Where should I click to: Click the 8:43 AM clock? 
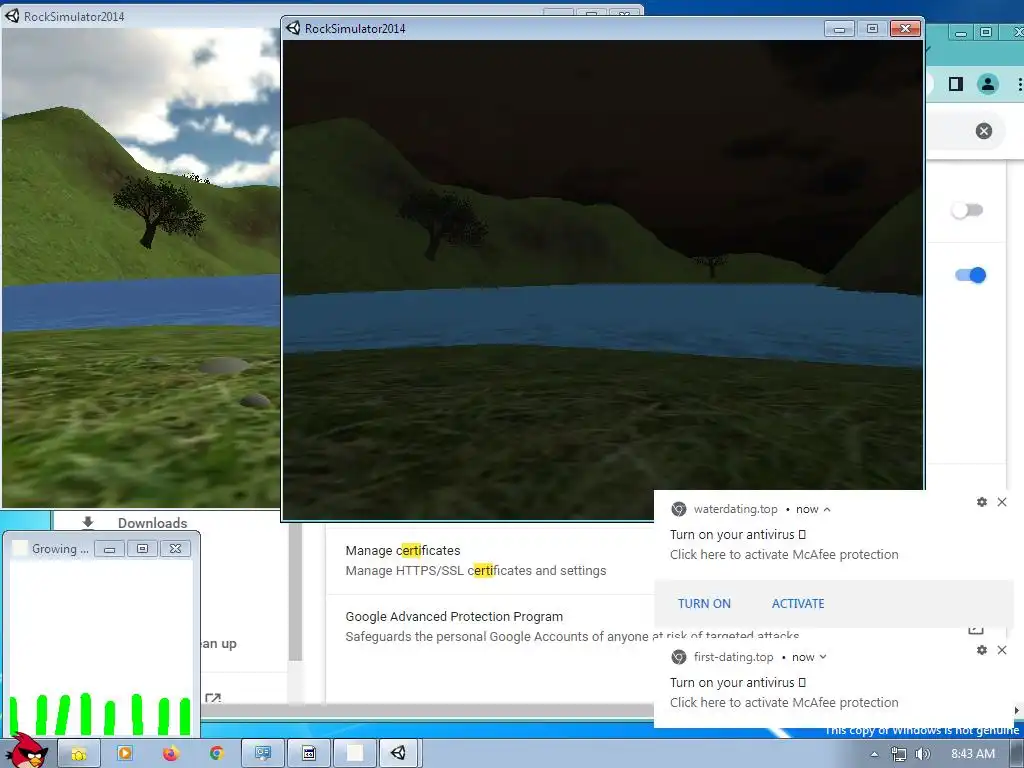coord(973,754)
